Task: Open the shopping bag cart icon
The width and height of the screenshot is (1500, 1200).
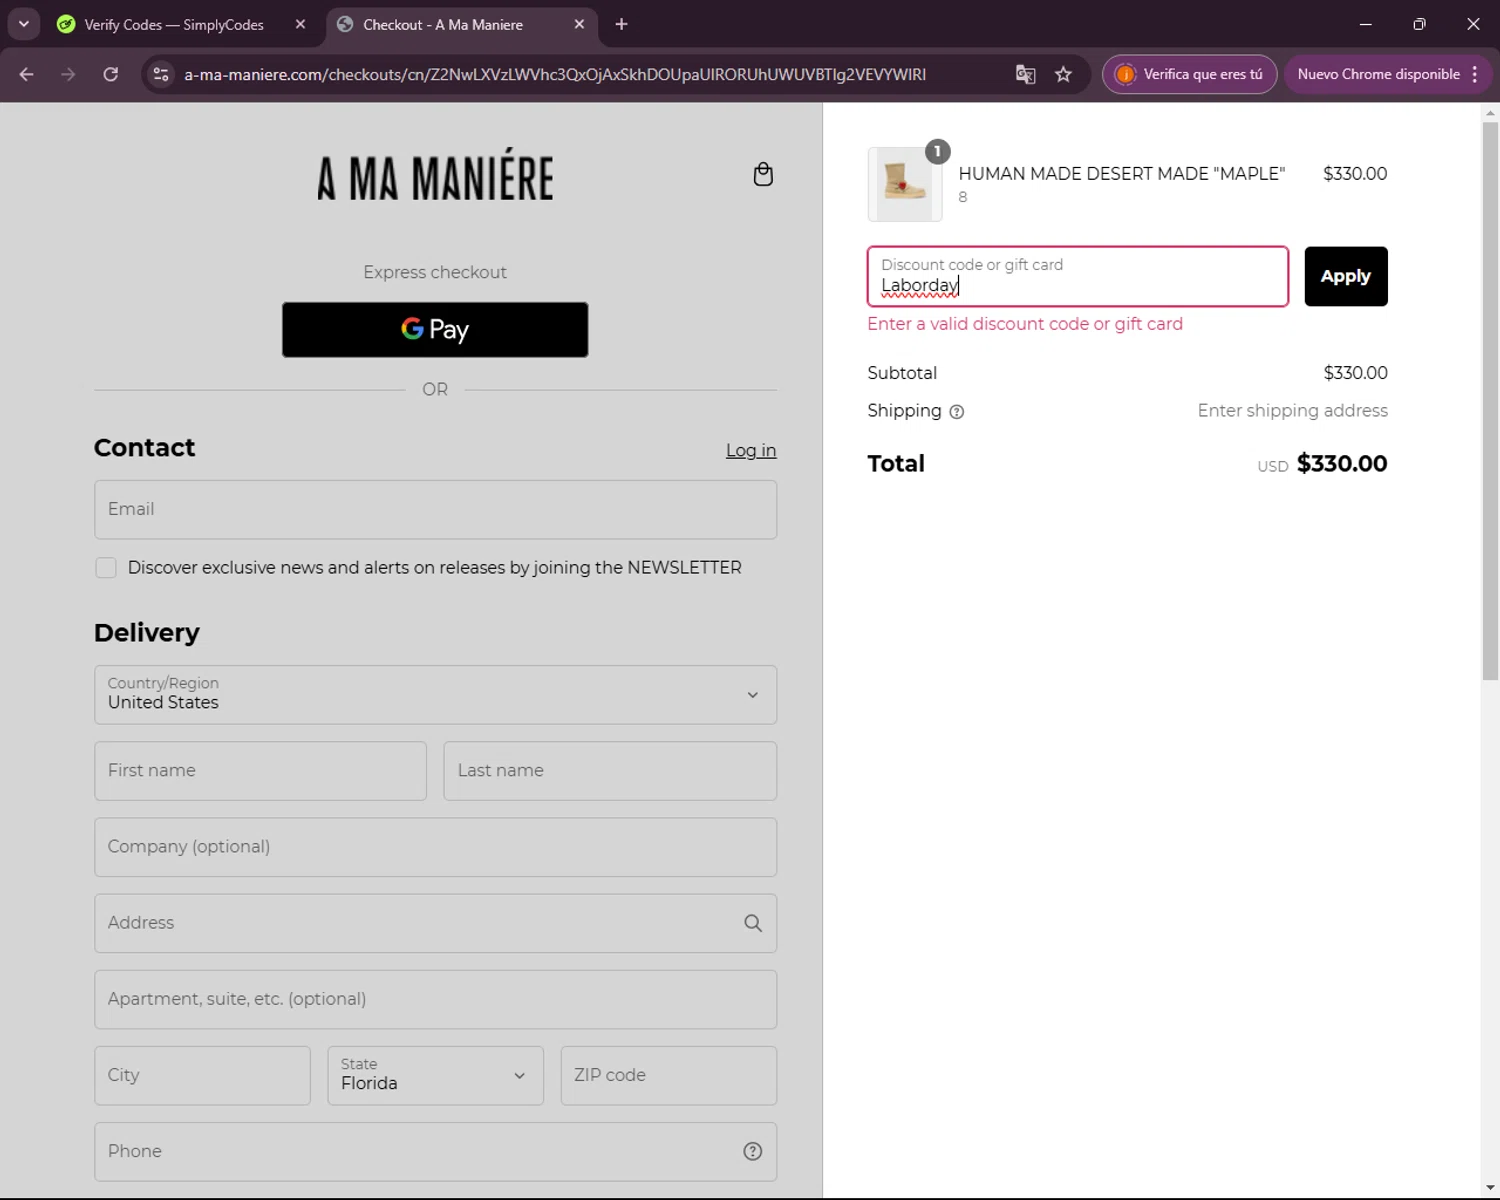Action: point(763,174)
